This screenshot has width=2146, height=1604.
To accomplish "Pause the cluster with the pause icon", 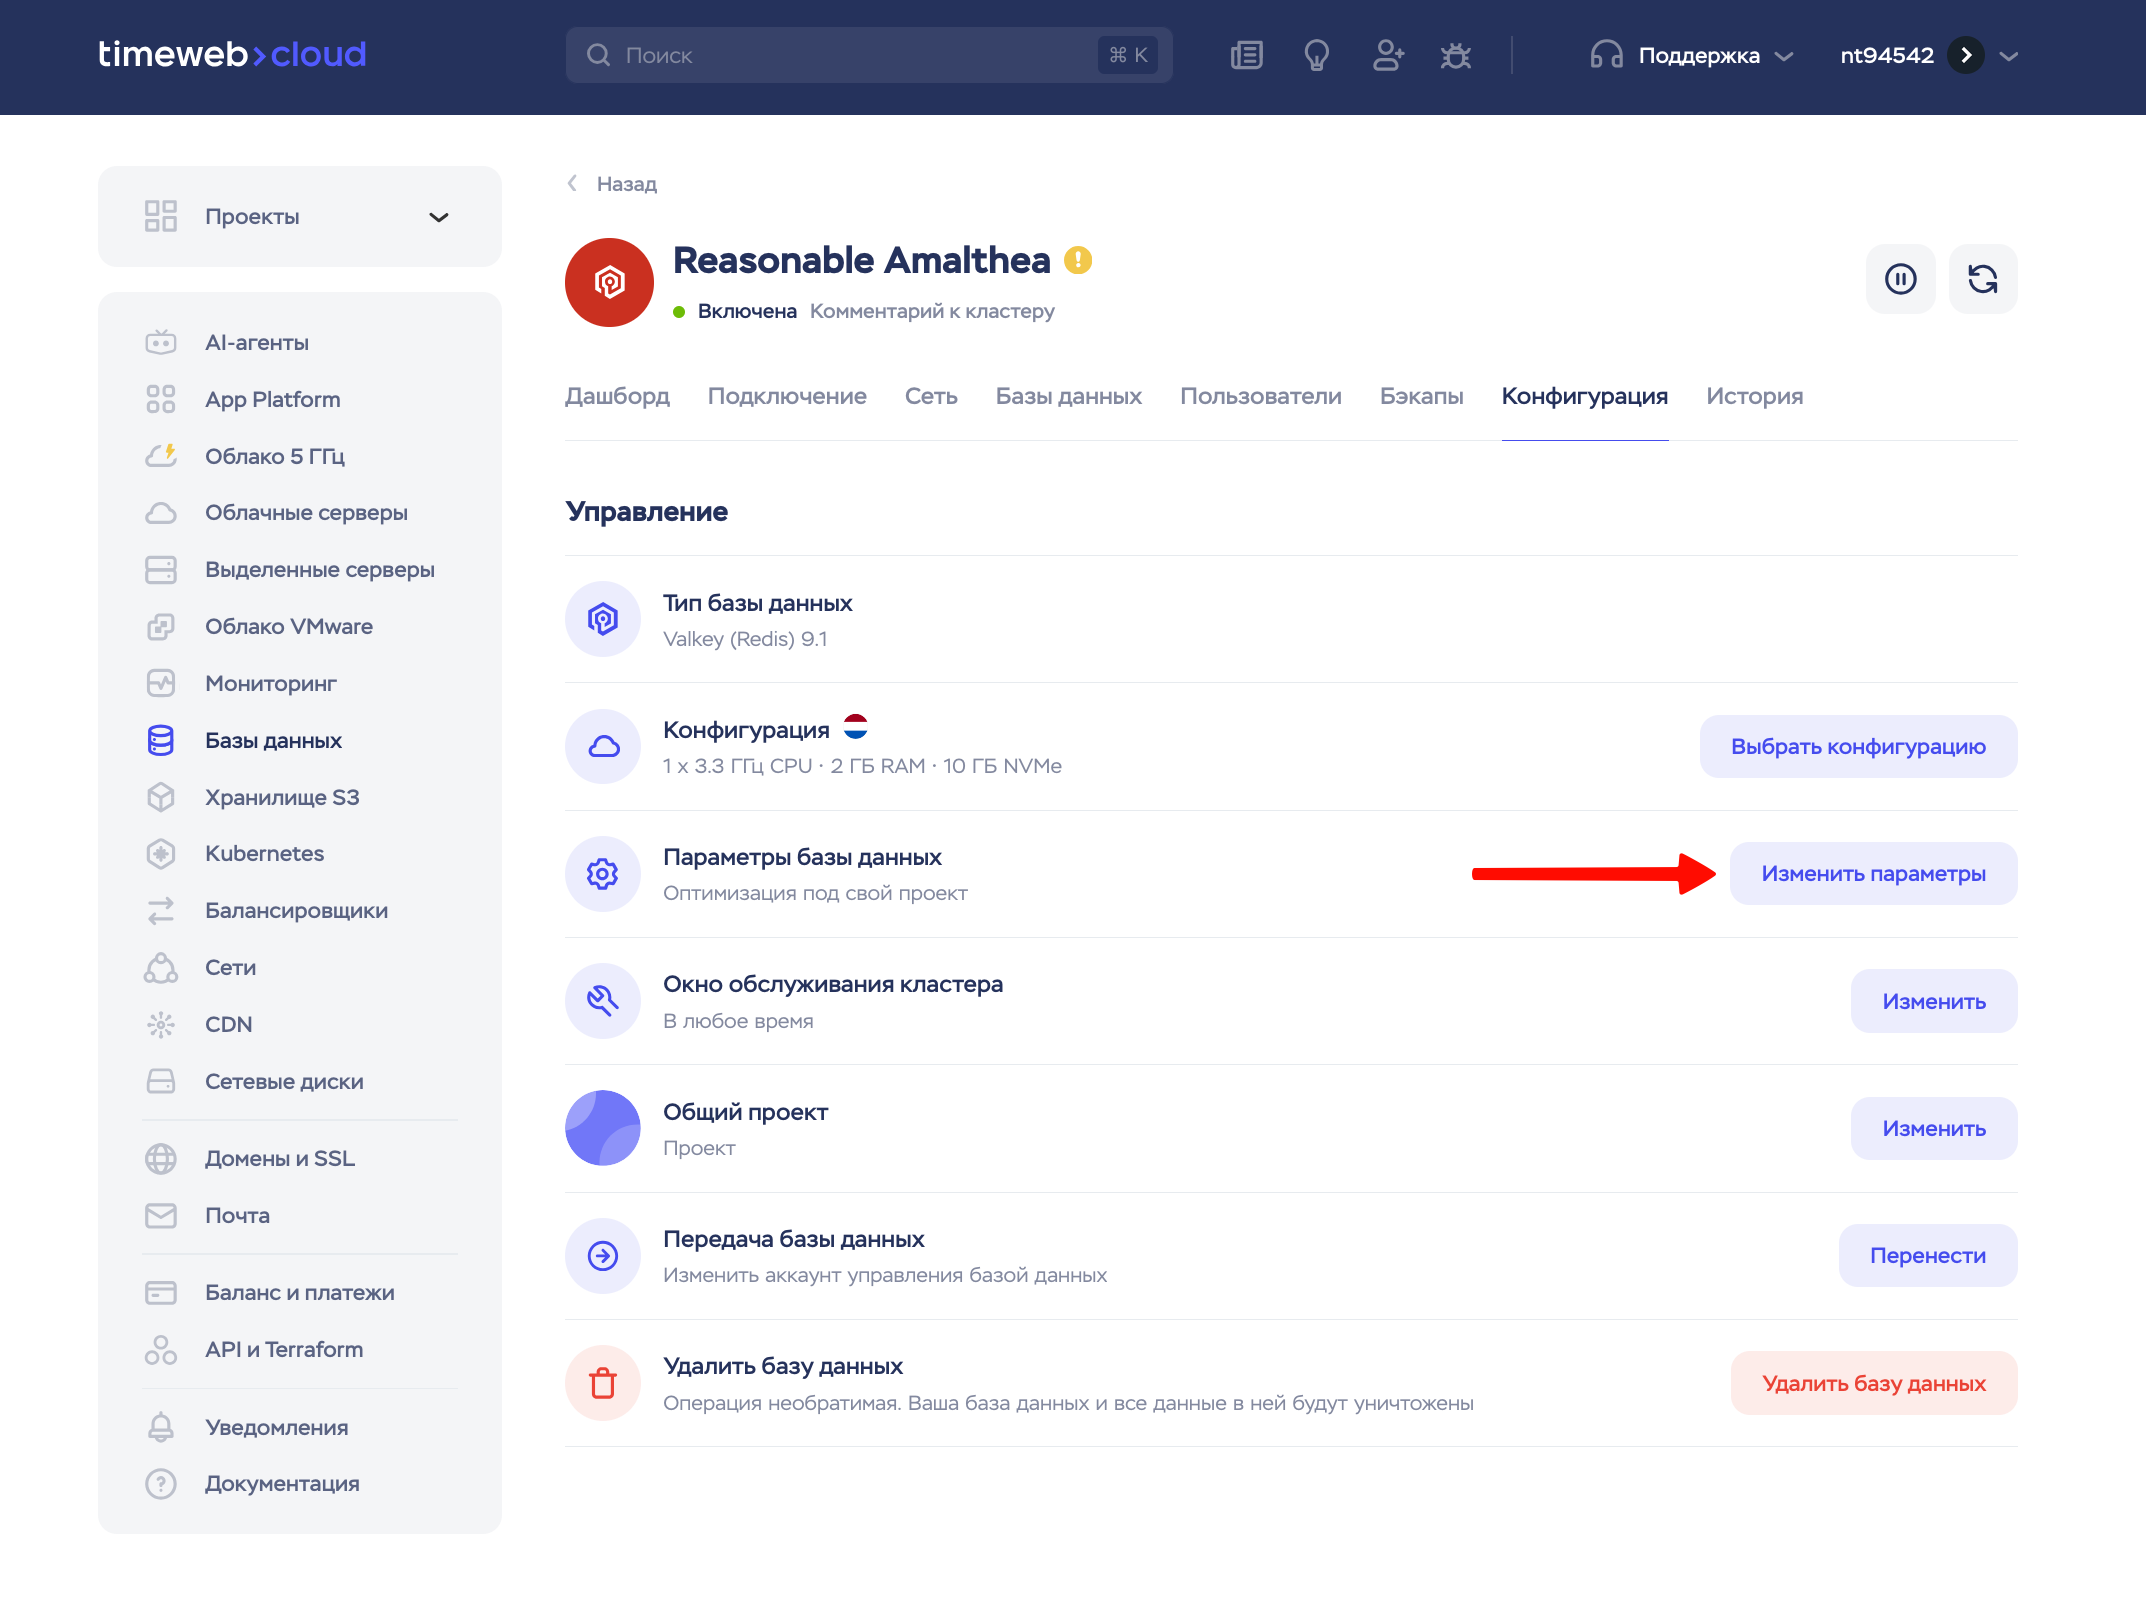I will click(x=1900, y=279).
